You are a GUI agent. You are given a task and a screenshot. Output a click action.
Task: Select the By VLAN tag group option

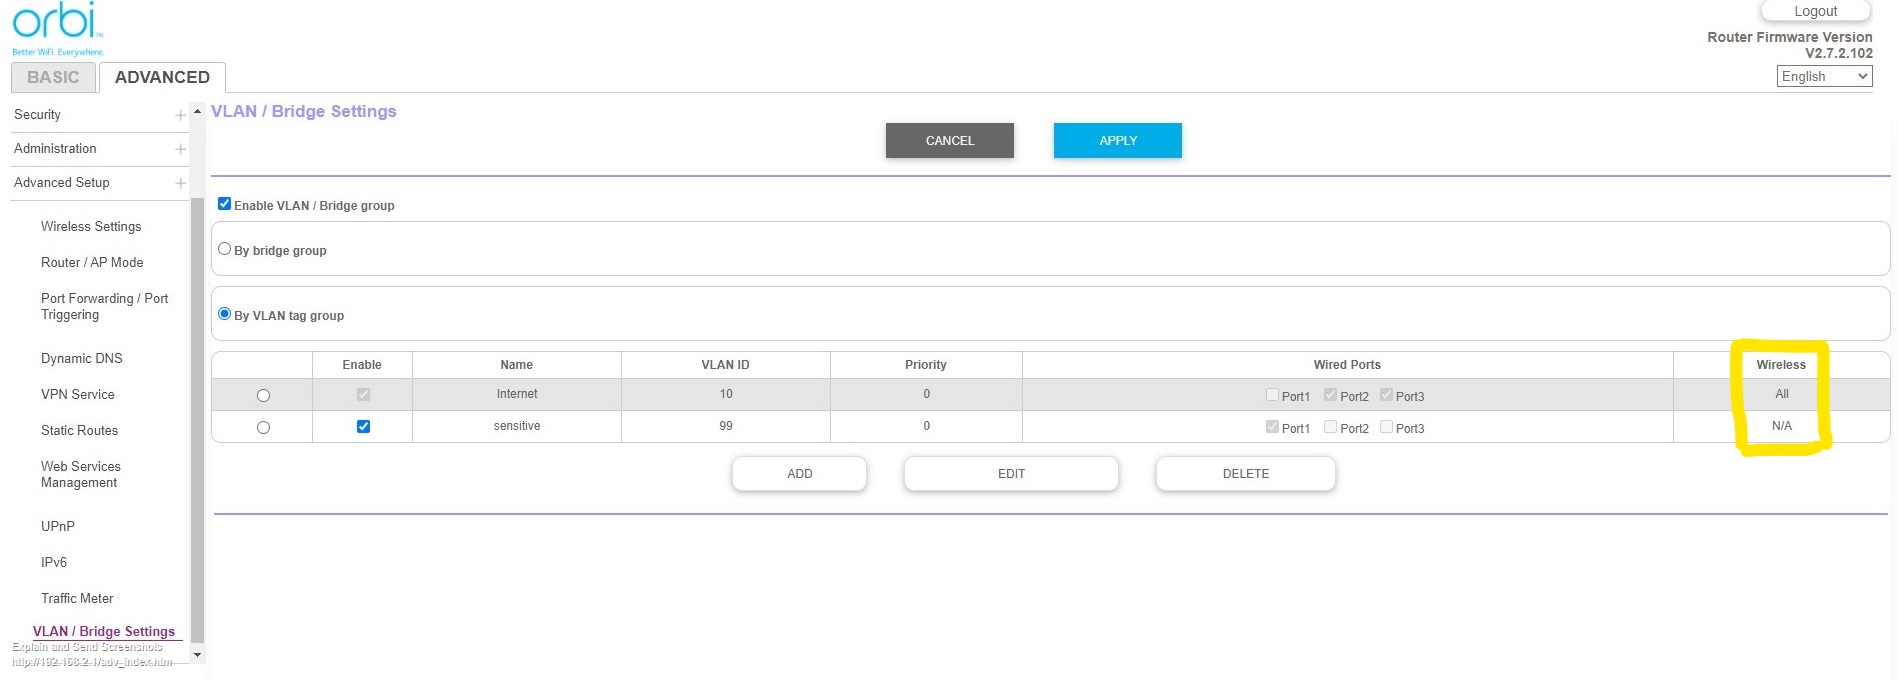pos(225,314)
